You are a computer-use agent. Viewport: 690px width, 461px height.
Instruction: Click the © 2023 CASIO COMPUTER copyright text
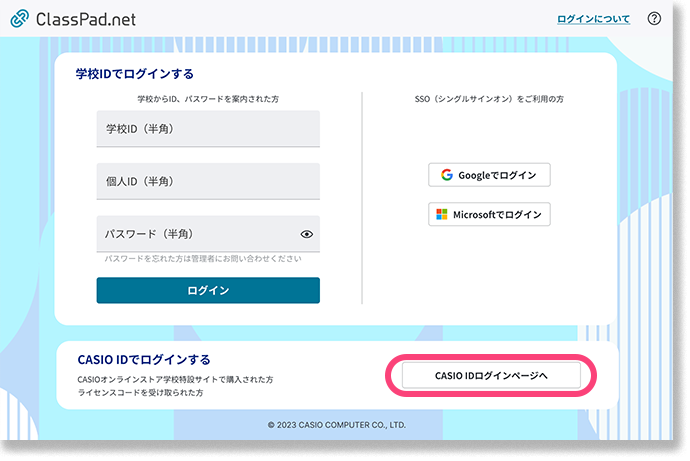337,425
